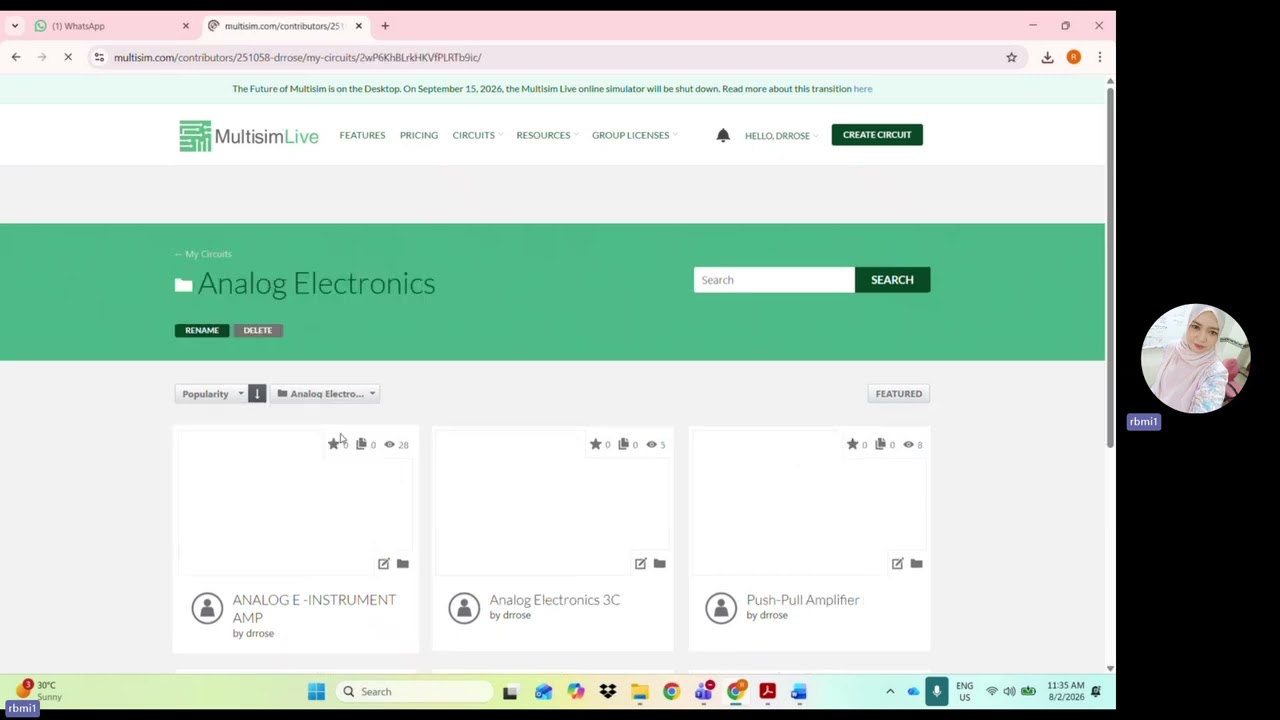Click author avatar on Push-Pull Amplifier card

(x=721, y=608)
